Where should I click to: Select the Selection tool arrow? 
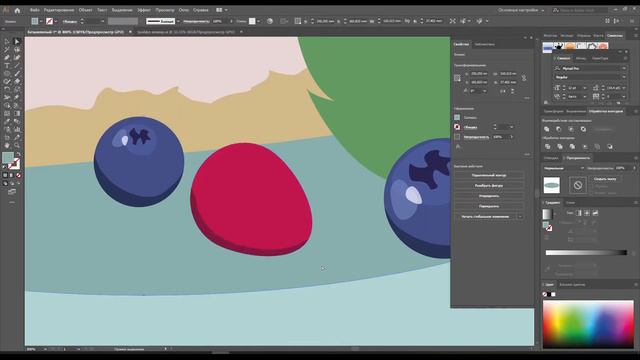pos(7,42)
